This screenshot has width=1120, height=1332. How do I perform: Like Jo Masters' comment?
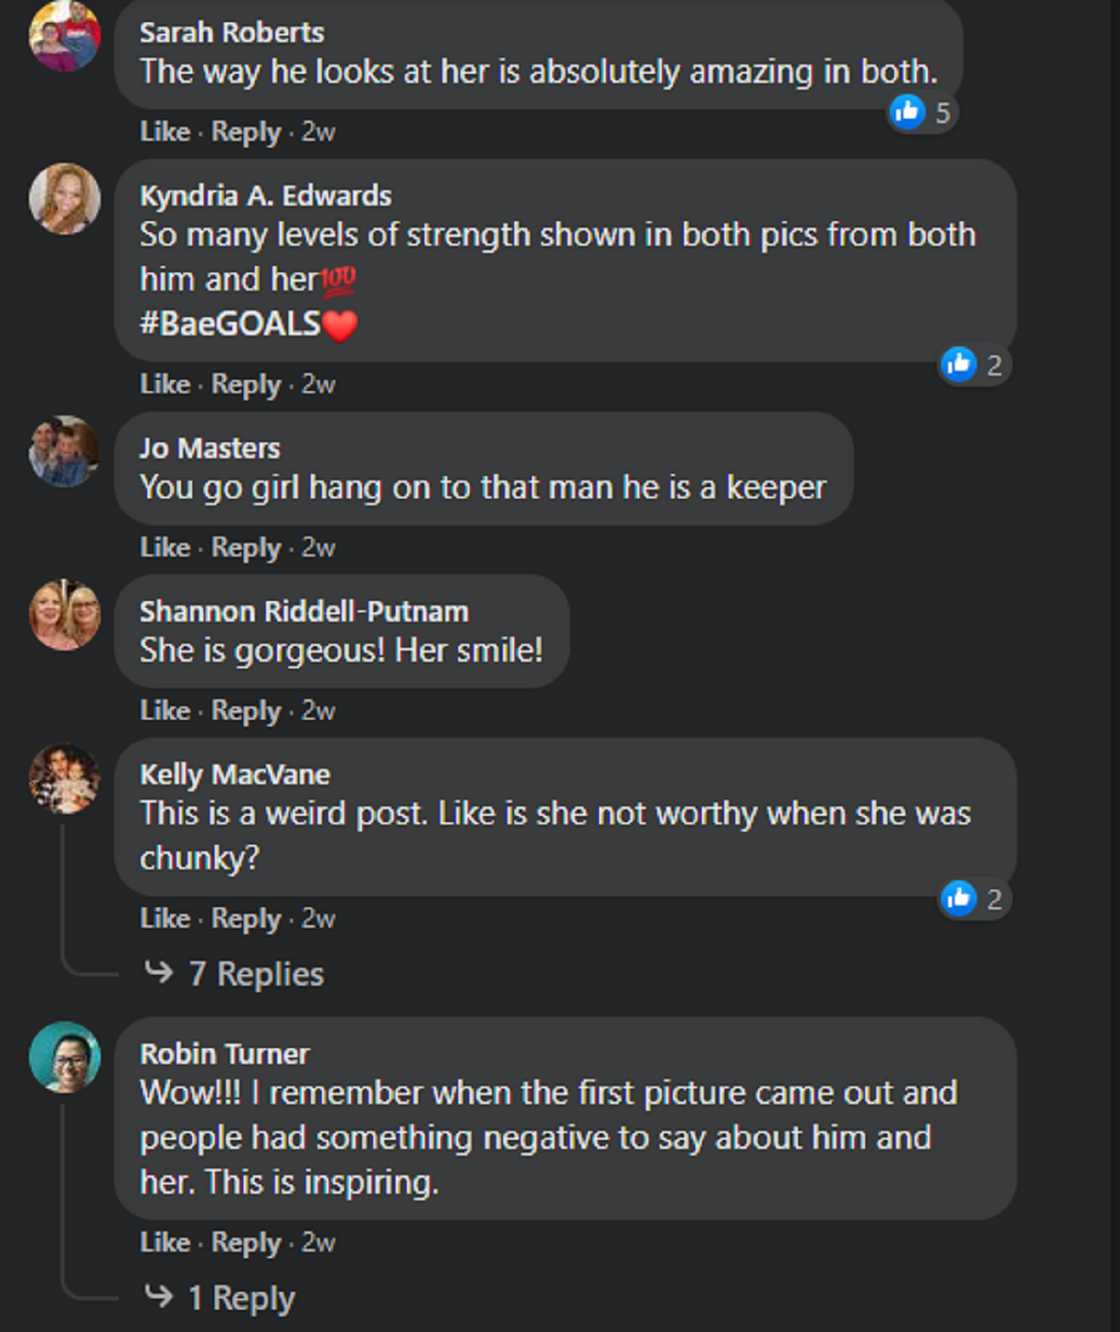[164, 547]
